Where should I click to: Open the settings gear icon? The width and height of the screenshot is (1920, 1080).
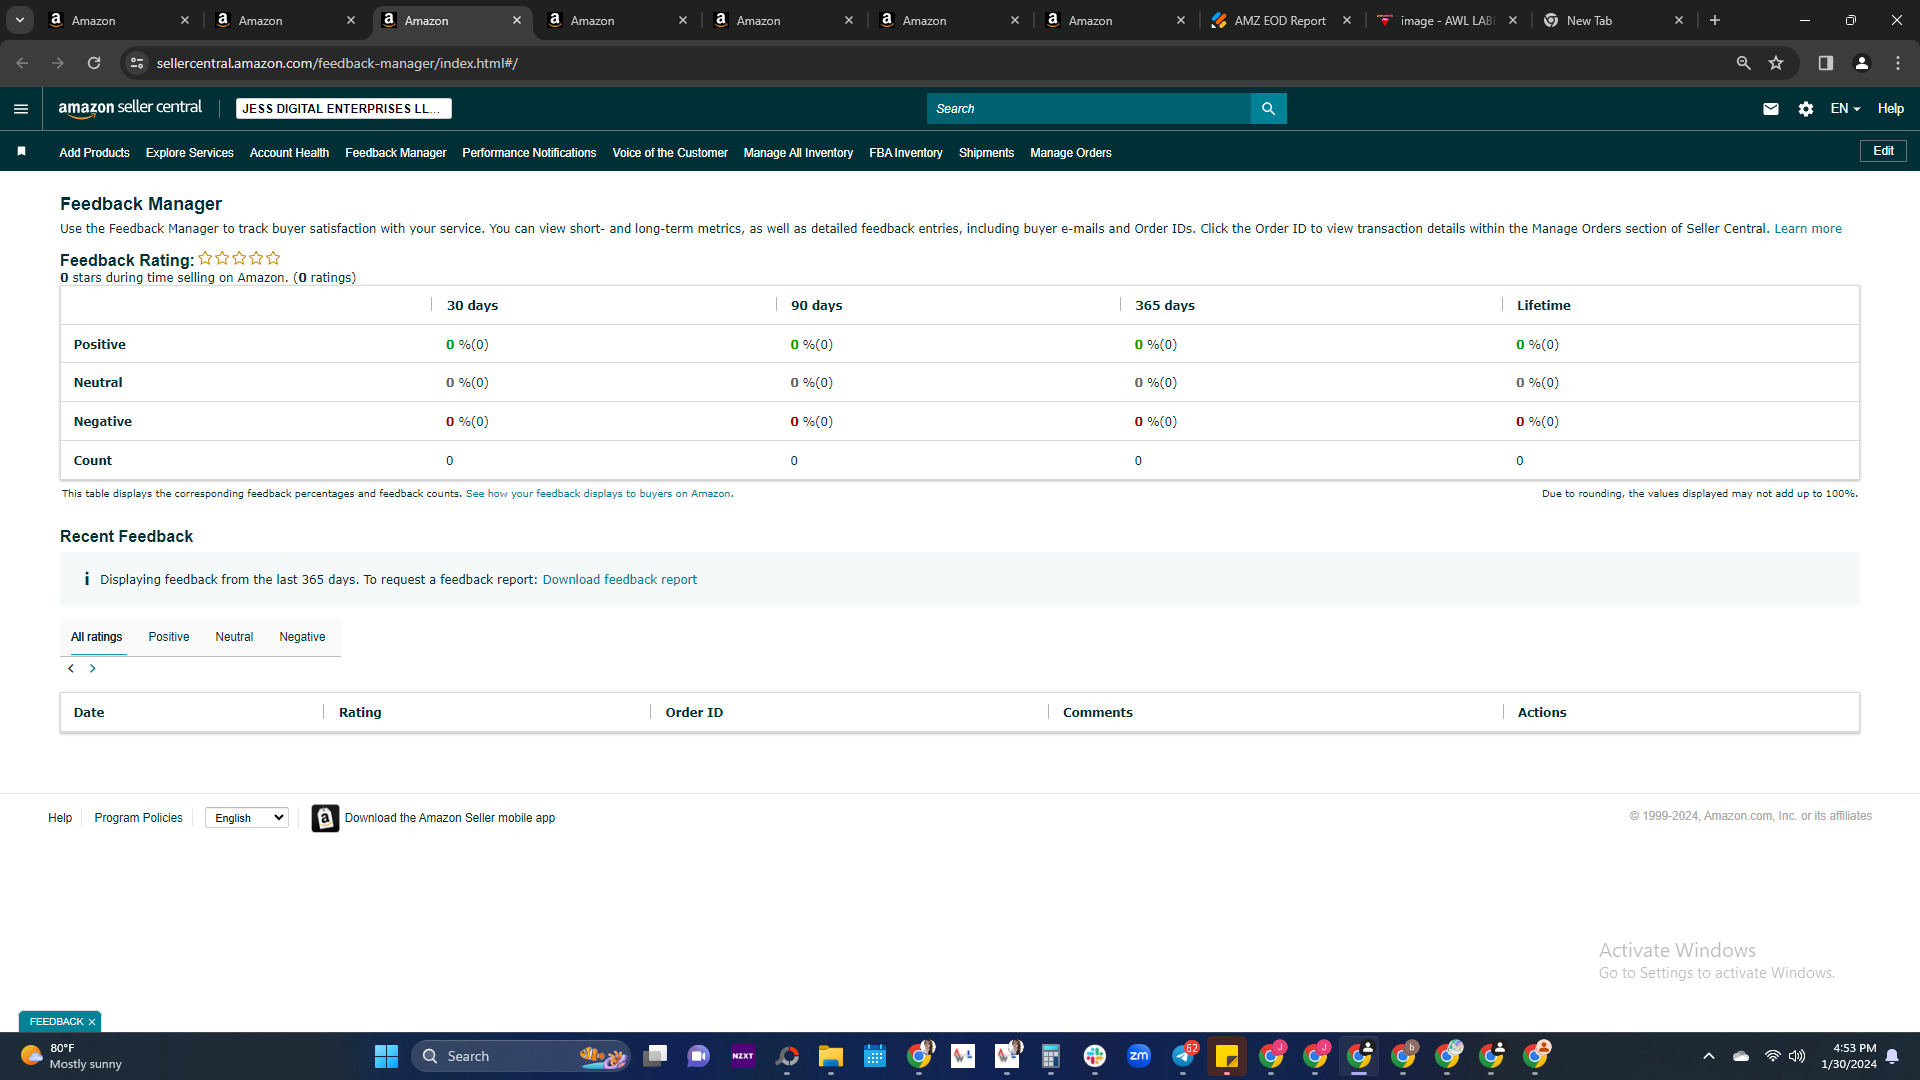tap(1806, 109)
